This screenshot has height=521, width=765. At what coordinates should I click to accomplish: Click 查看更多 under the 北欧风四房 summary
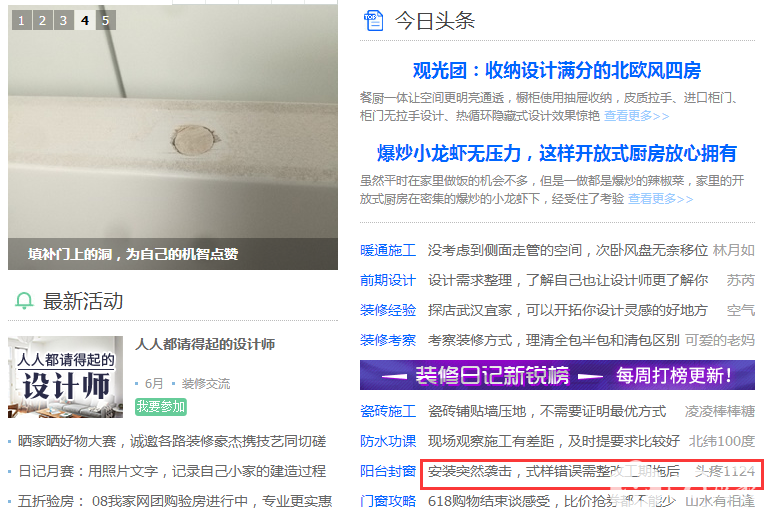coord(636,116)
